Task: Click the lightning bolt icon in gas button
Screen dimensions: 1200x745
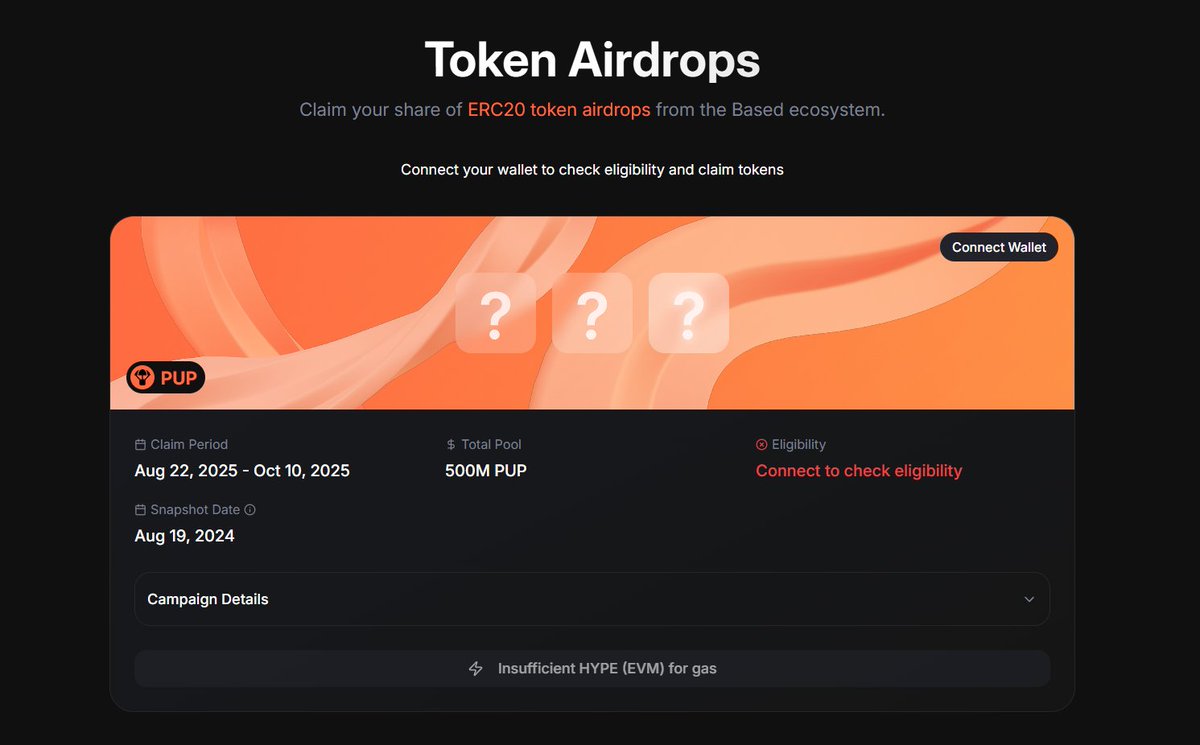Action: tap(476, 668)
